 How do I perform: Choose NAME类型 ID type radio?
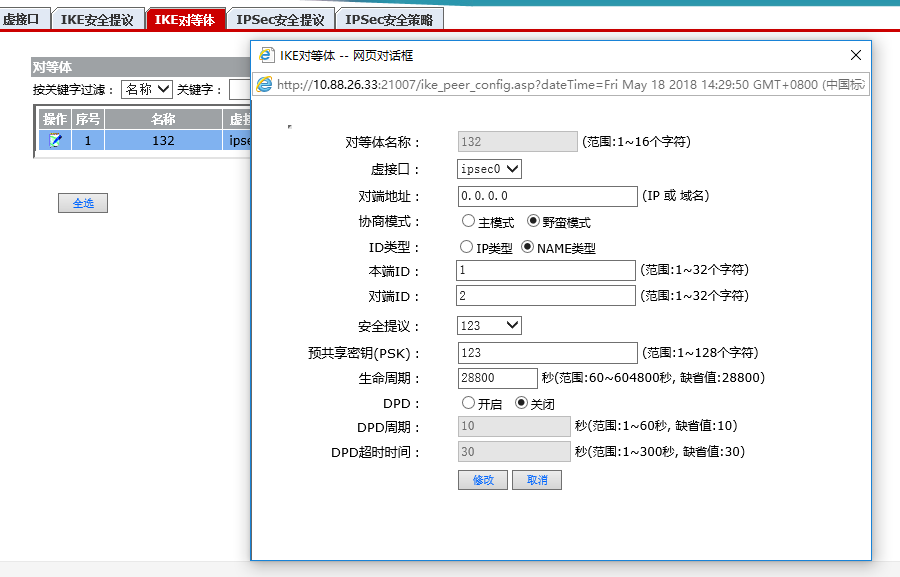click(527, 247)
